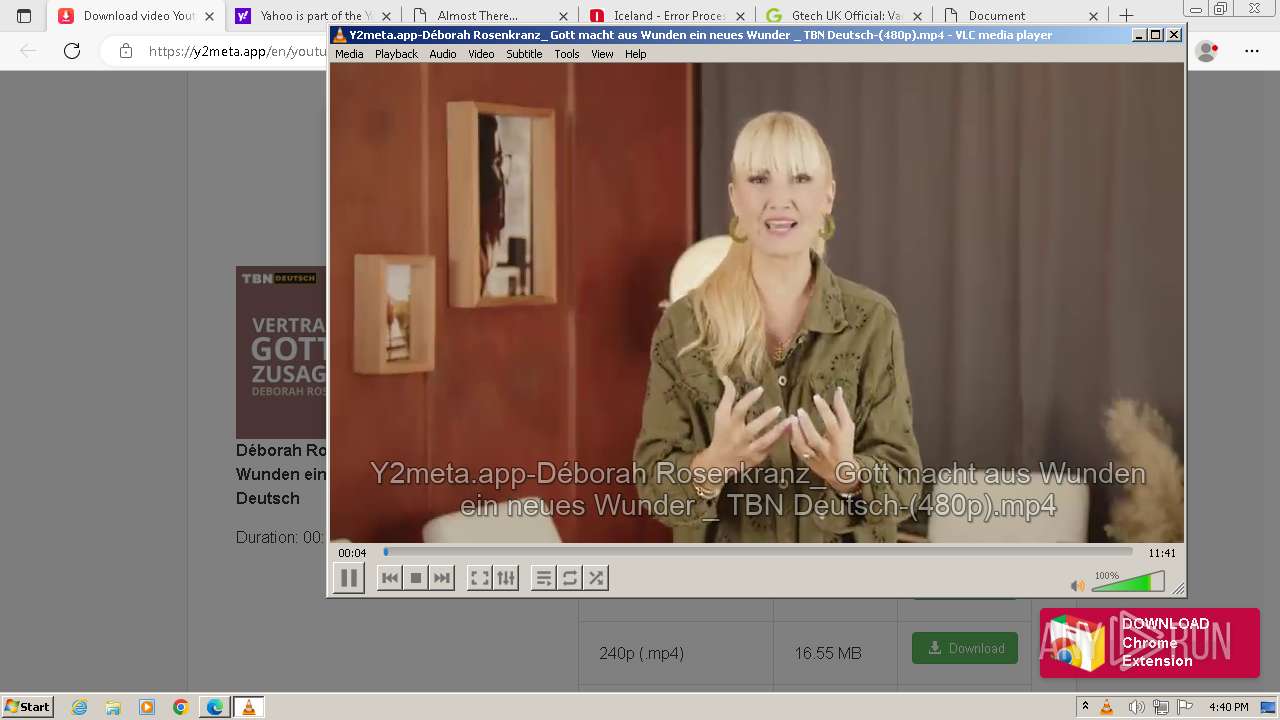Screen dimensions: 1280x720
Task: Switch to Document browser tab
Action: [x=1020, y=16]
